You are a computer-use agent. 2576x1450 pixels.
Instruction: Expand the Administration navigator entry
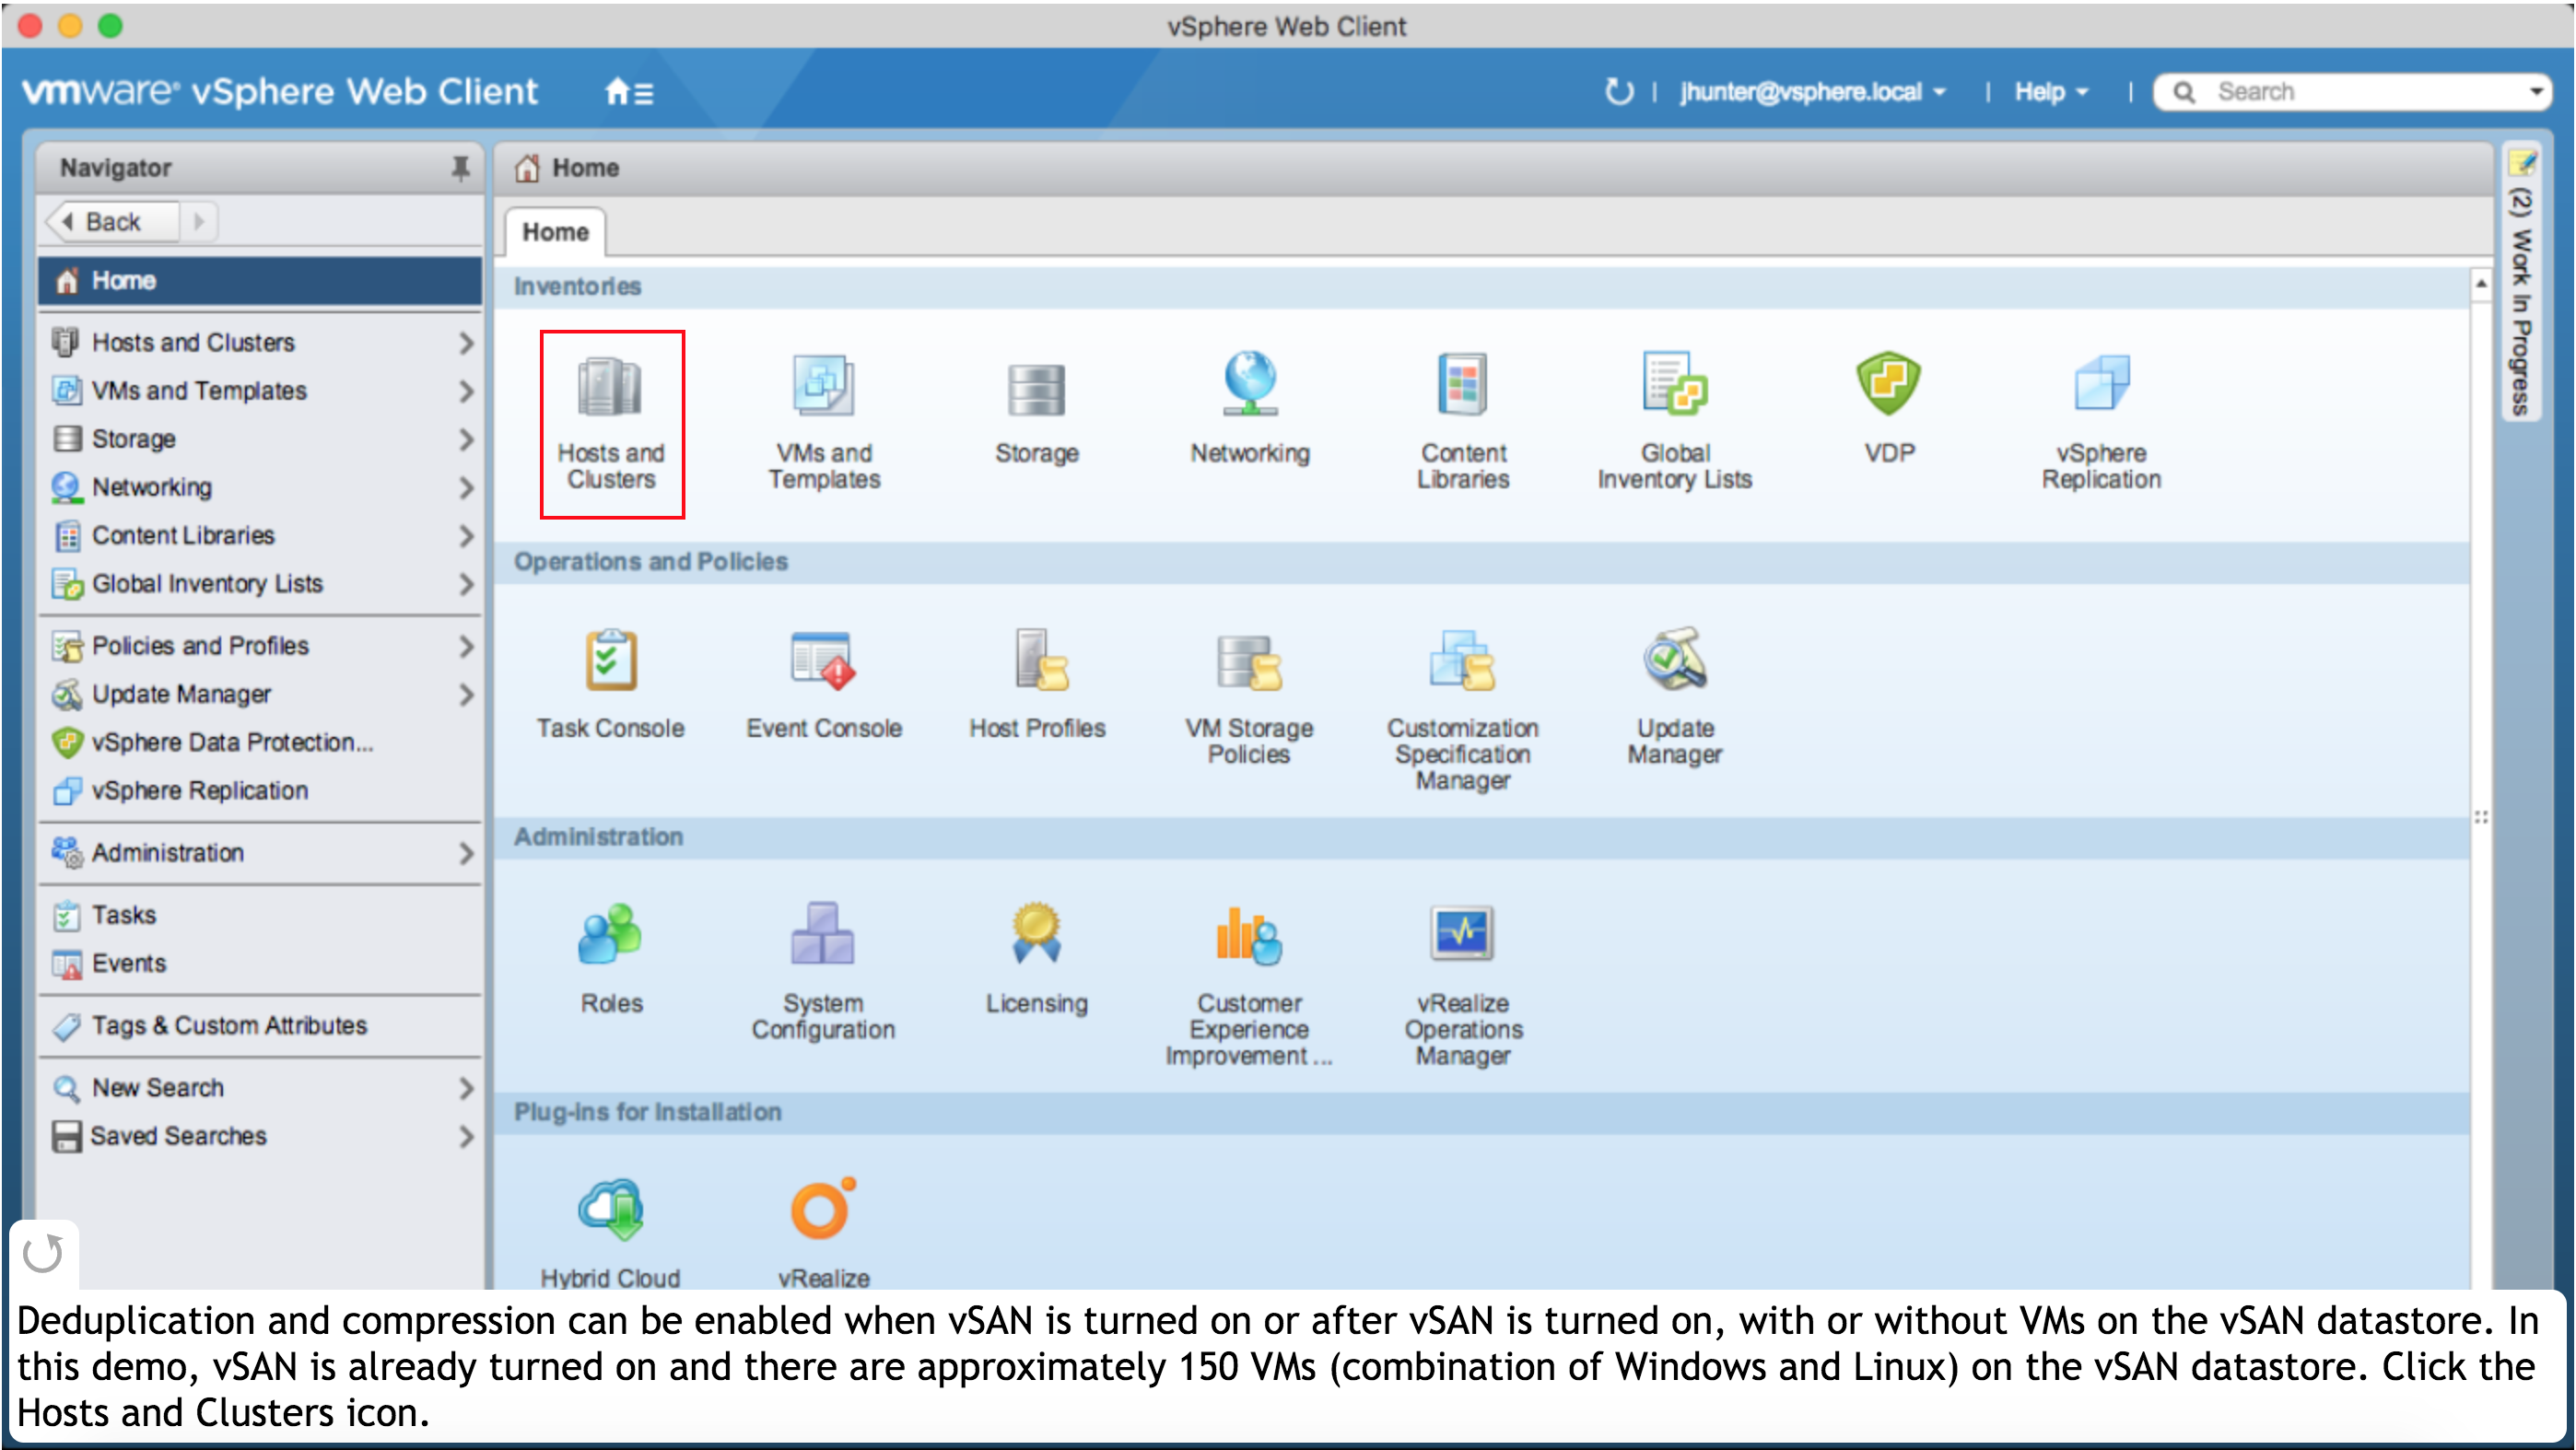click(x=466, y=853)
